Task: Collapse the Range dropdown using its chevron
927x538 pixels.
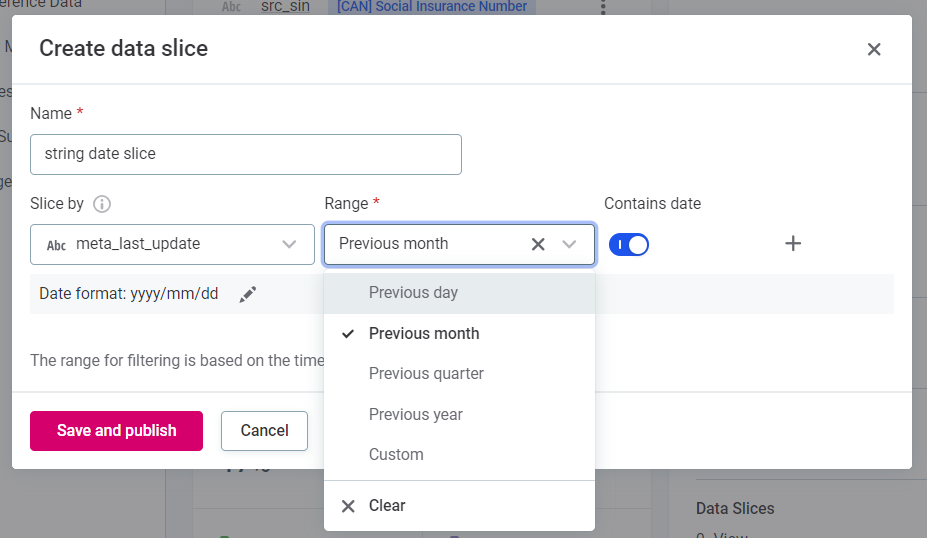Action: coord(570,244)
